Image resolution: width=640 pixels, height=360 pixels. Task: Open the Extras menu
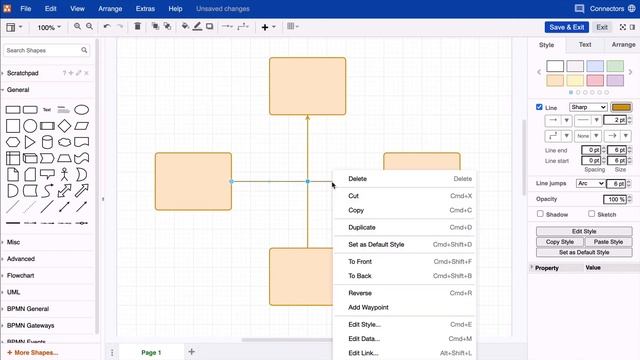[x=145, y=9]
